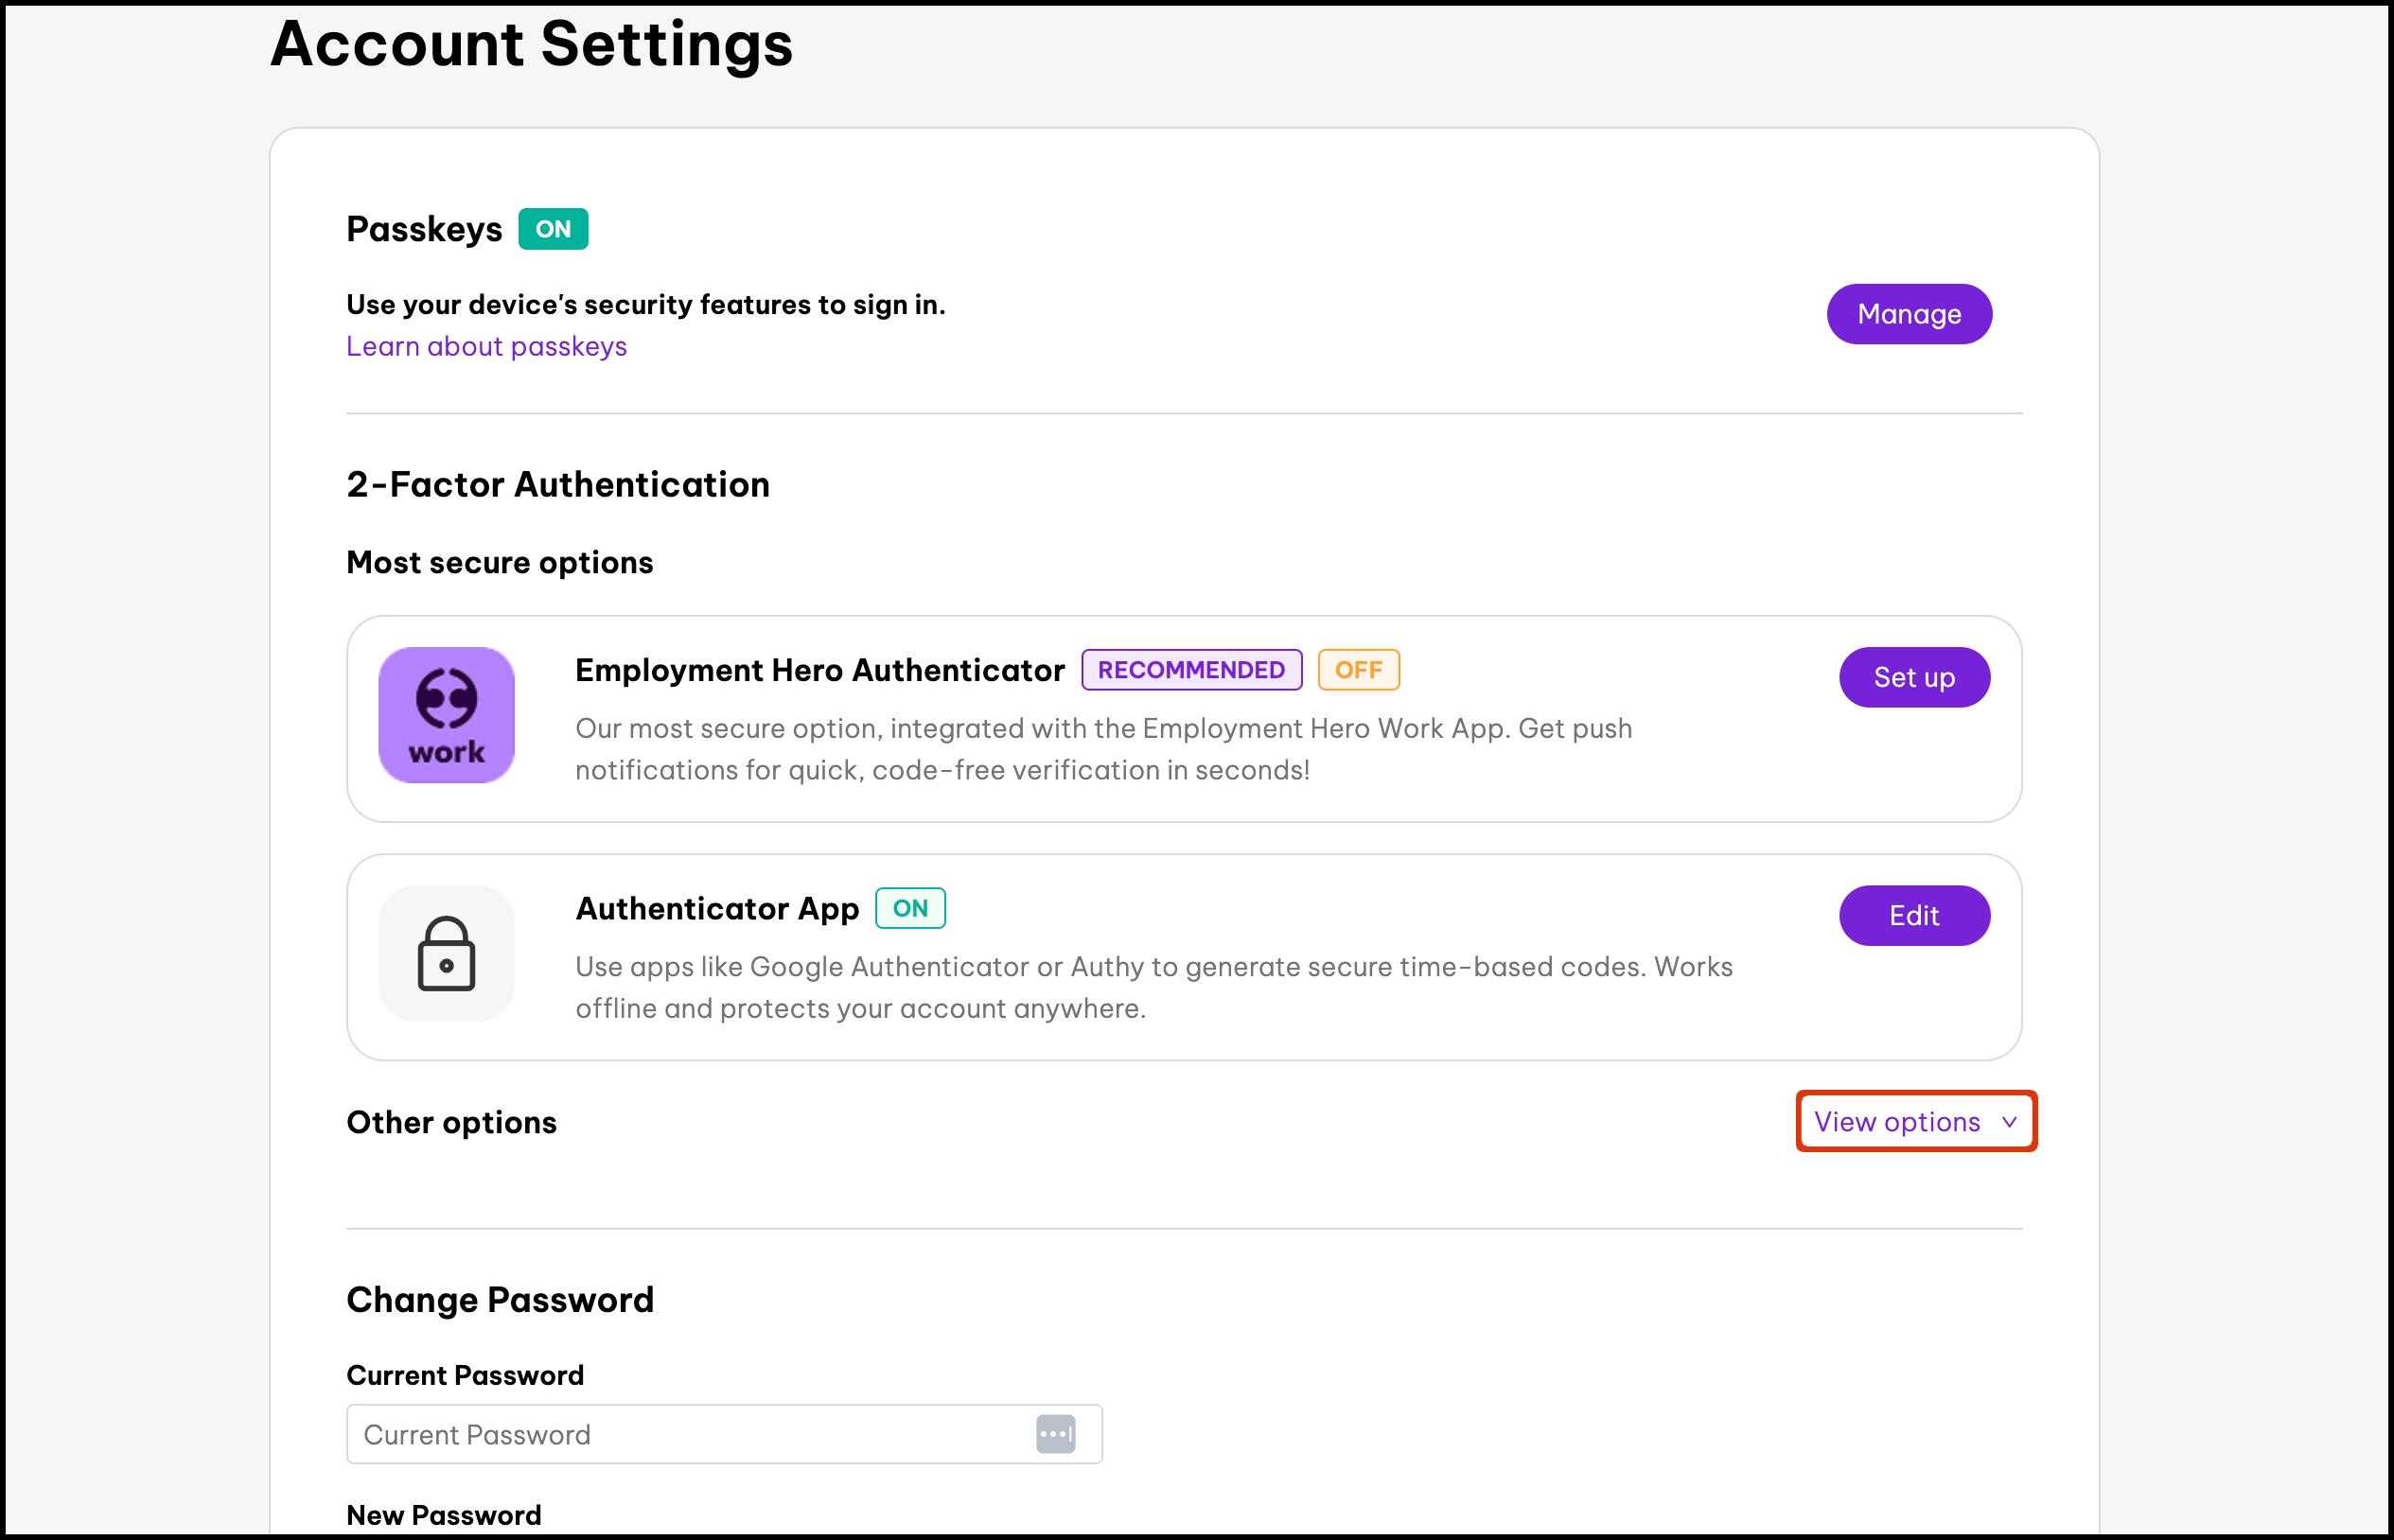Click the Change Password section heading
Image resolution: width=2394 pixels, height=1540 pixels.
pyautogui.click(x=500, y=1300)
